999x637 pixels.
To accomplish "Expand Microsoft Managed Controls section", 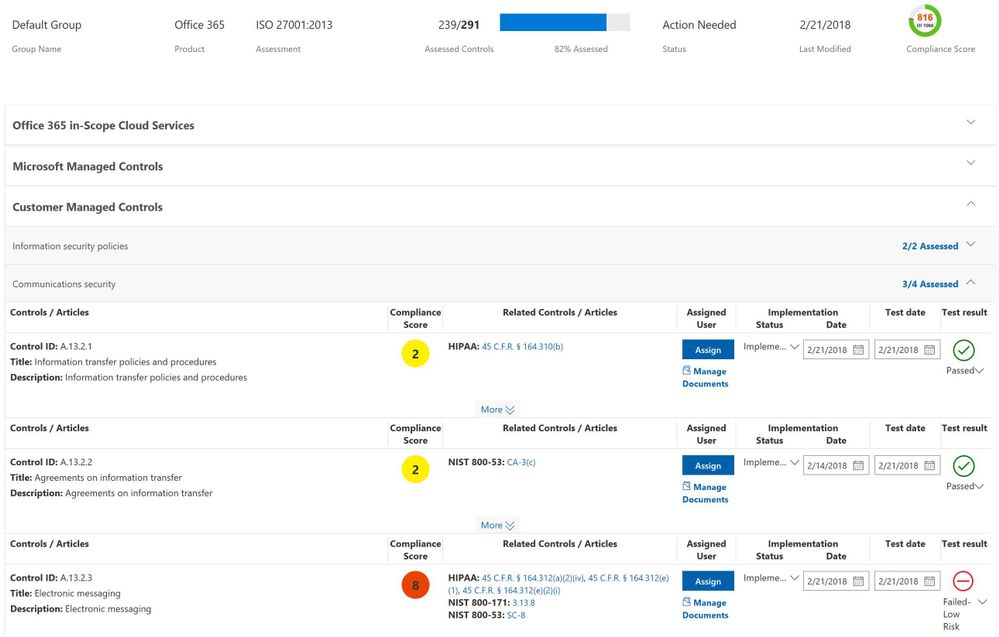I will (970, 163).
